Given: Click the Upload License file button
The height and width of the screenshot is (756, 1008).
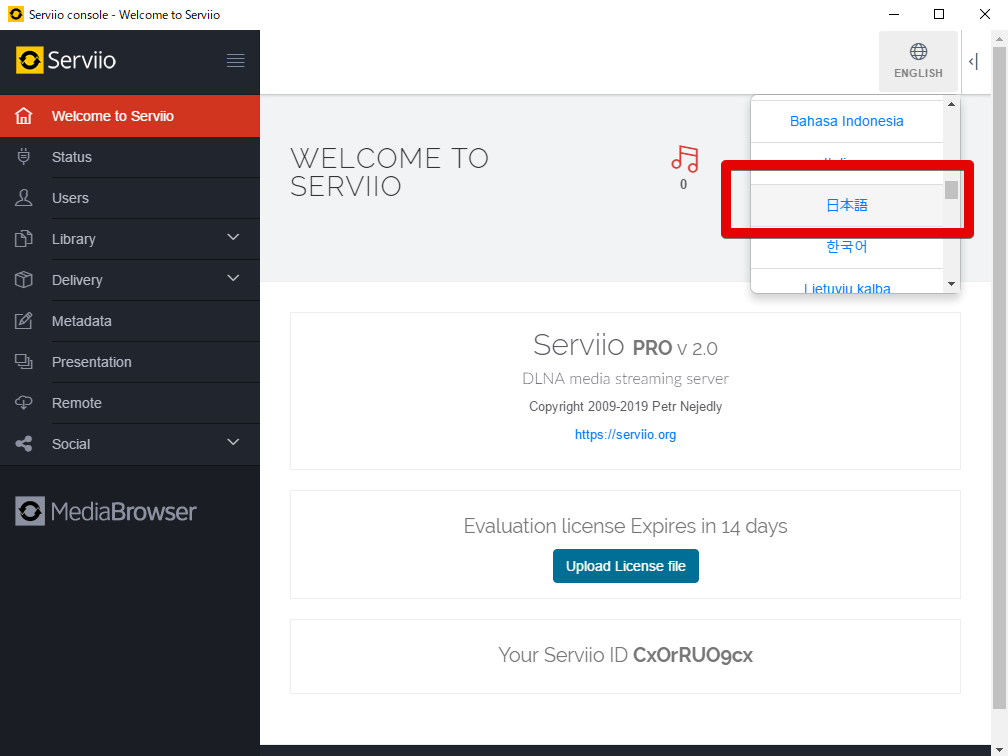Looking at the screenshot, I should point(626,566).
